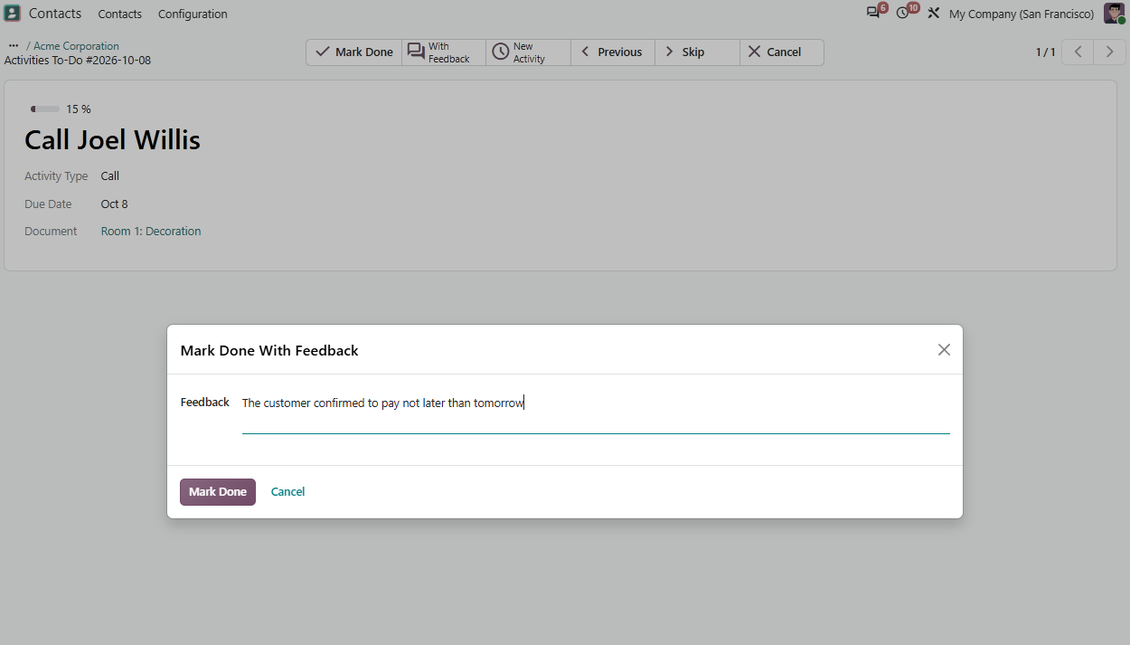The height and width of the screenshot is (645, 1130).
Task: Confirm with the purple Mark Done button
Action: click(x=218, y=491)
